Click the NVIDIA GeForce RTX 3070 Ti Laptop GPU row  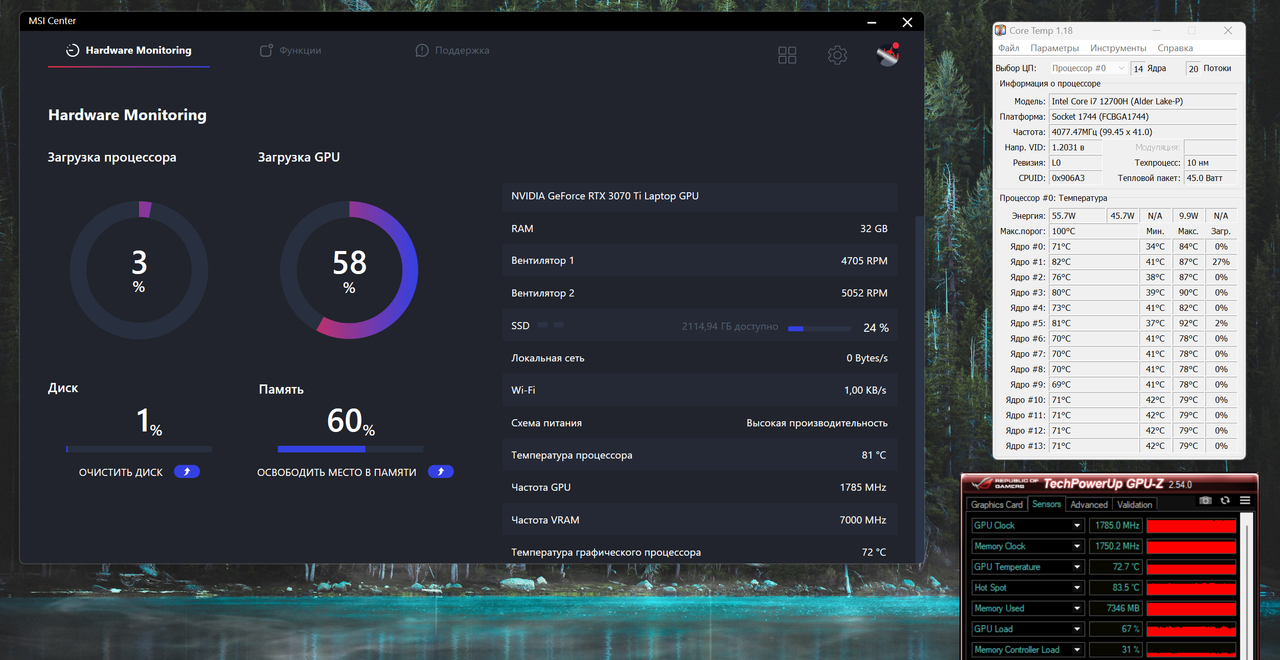point(700,196)
